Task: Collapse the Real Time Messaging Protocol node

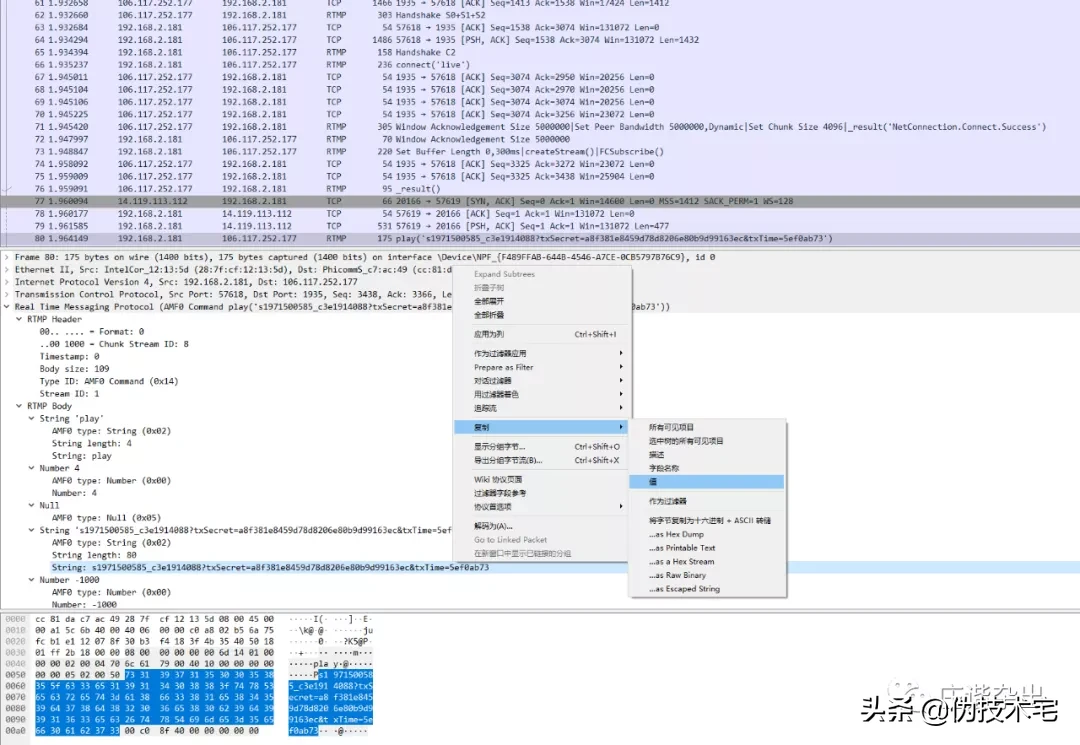Action: (7, 306)
